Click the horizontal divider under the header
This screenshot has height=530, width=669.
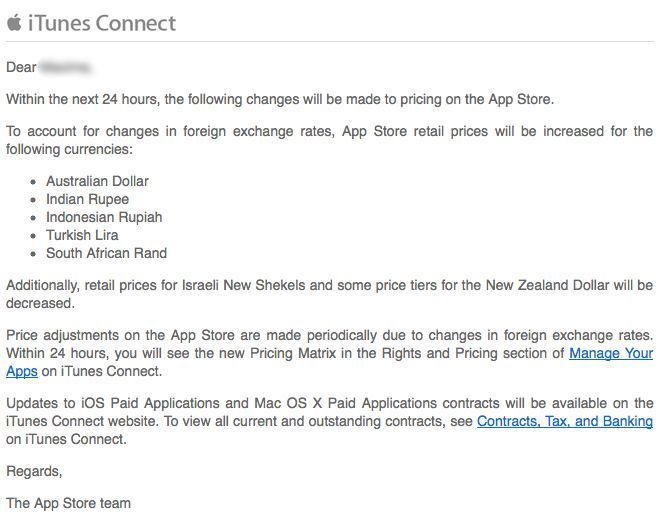[329, 42]
